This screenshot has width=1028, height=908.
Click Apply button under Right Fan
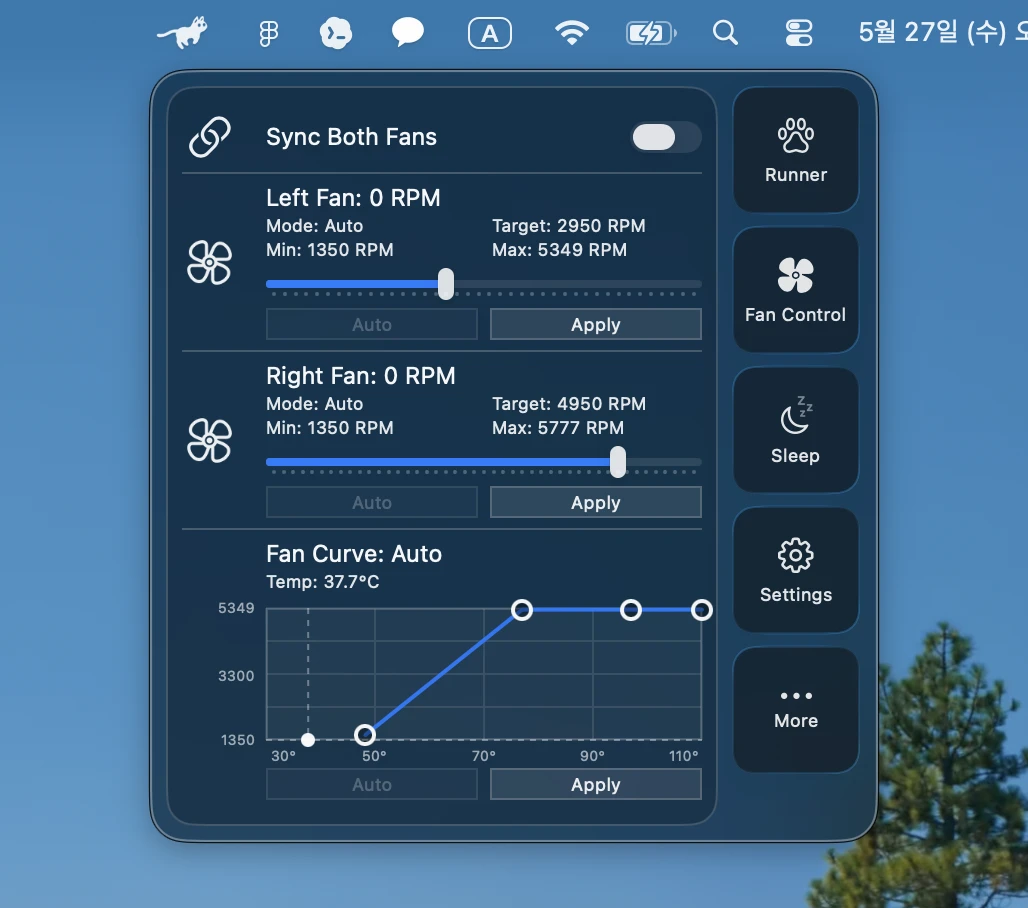pyautogui.click(x=595, y=502)
